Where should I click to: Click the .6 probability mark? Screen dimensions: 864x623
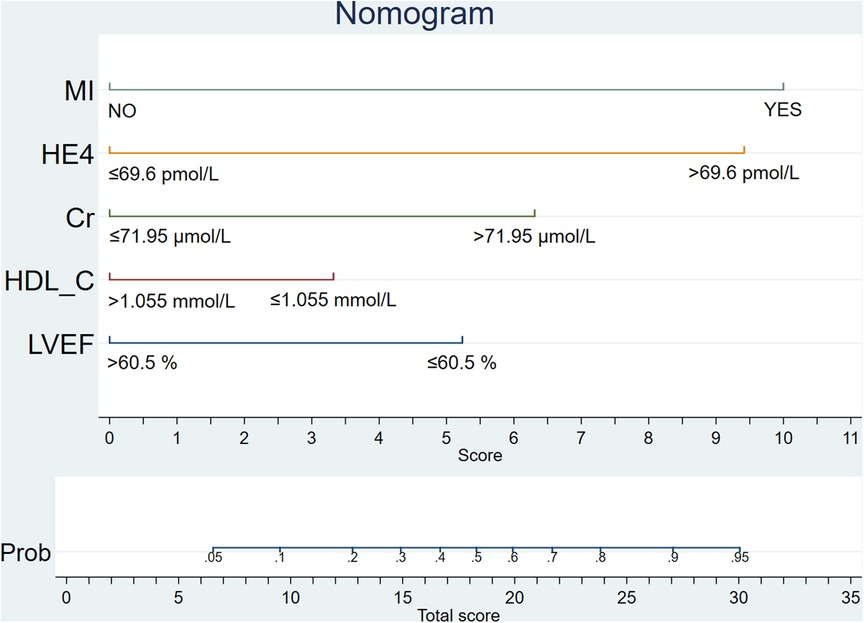point(512,557)
